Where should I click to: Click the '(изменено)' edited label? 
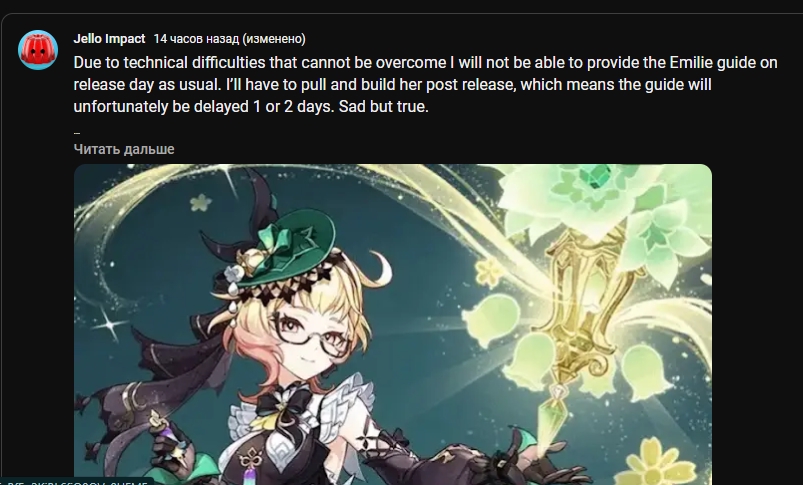[274, 39]
